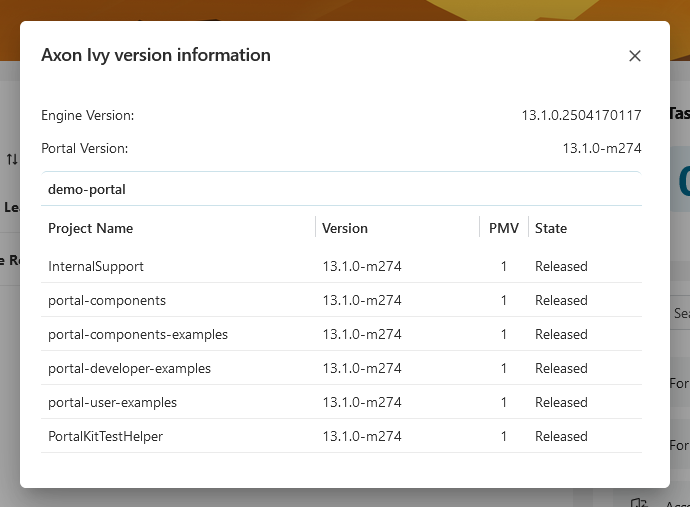Select the portal-user-examples project name
Viewport: 690px width, 507px height.
point(112,402)
